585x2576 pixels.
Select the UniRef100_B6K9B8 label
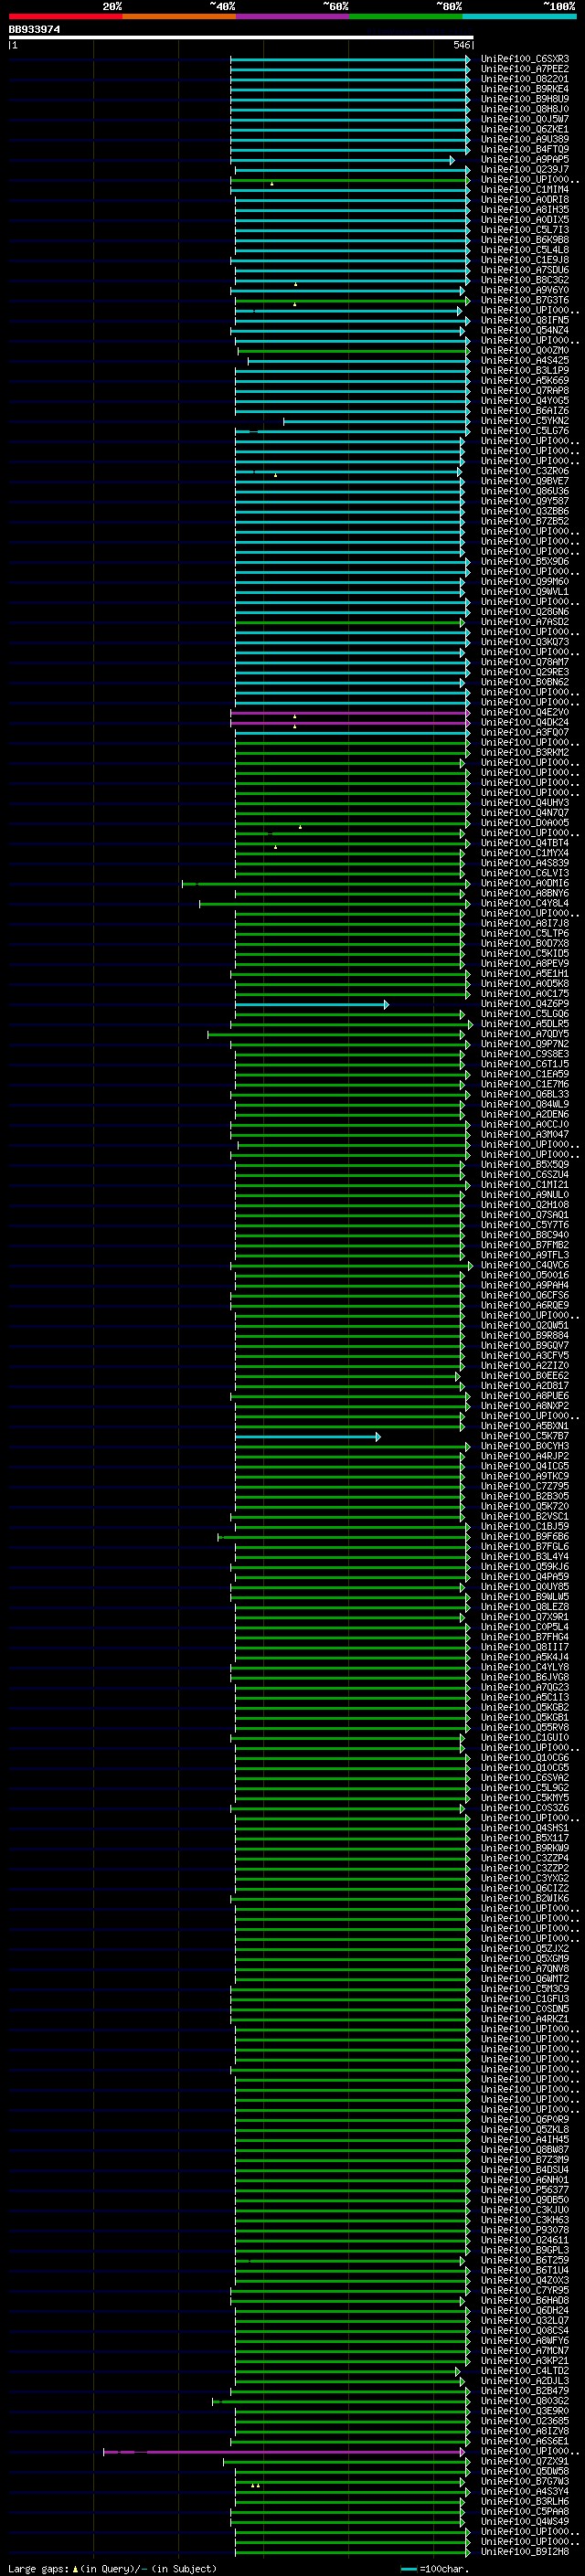[x=524, y=240]
